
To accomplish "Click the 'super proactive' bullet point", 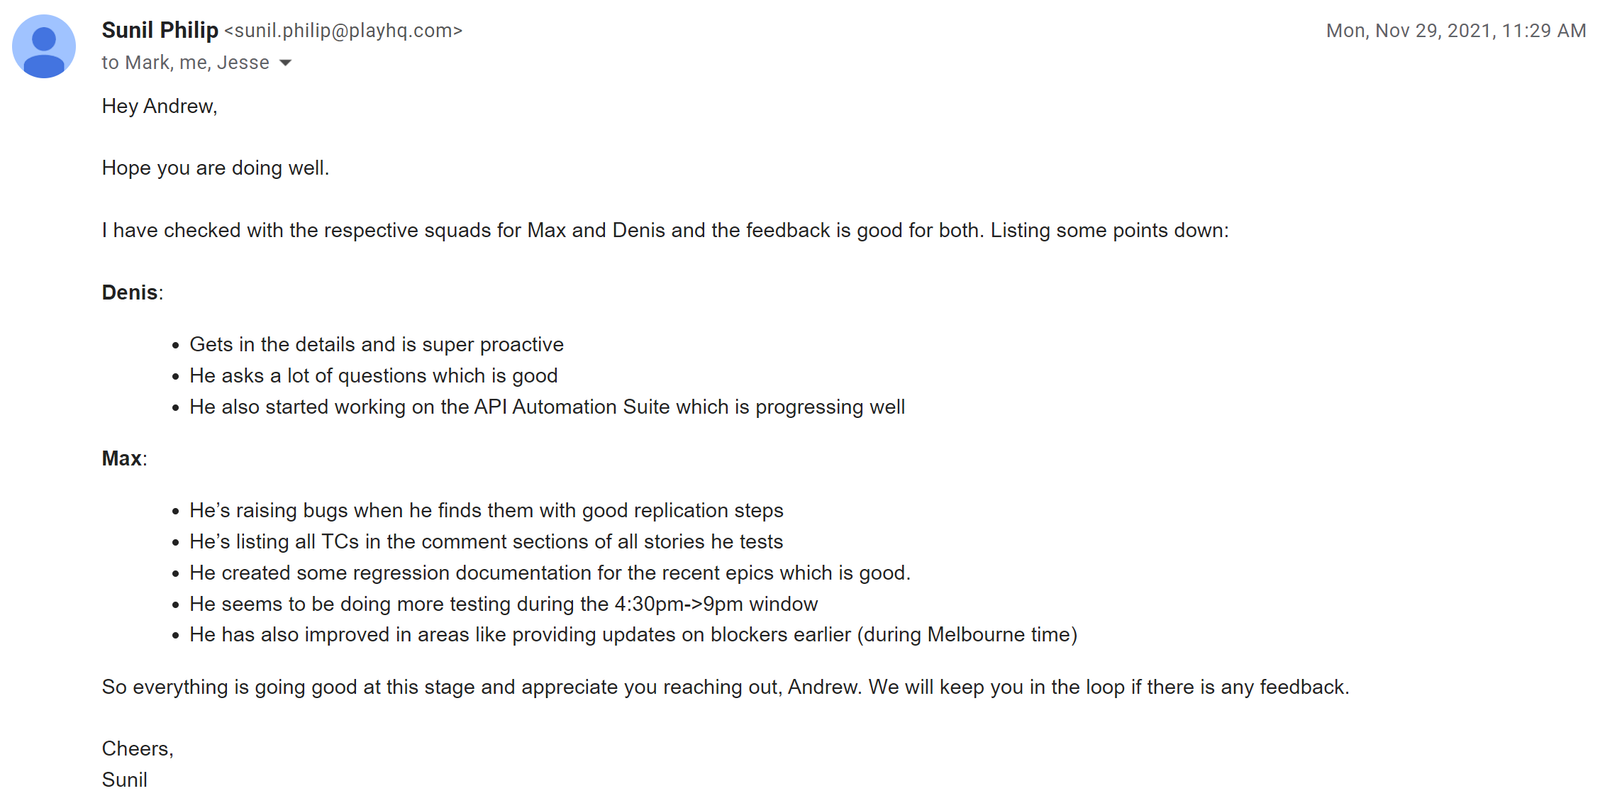I will pos(377,345).
